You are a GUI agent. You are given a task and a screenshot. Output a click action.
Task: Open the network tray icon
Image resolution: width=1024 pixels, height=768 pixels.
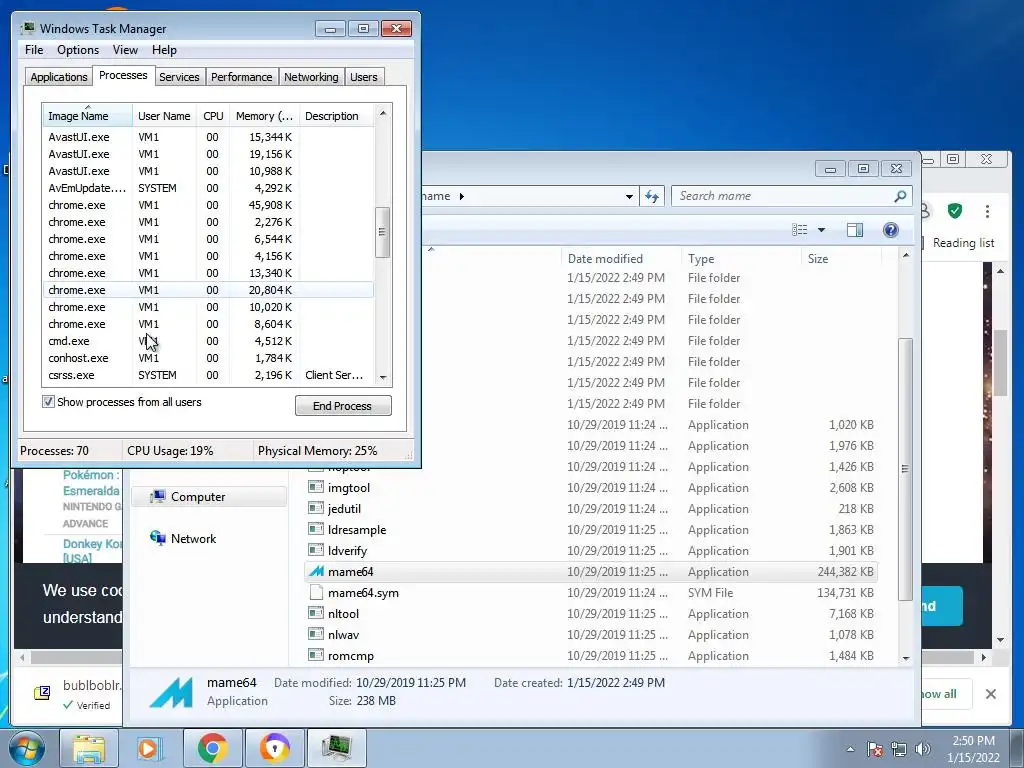pos(899,749)
